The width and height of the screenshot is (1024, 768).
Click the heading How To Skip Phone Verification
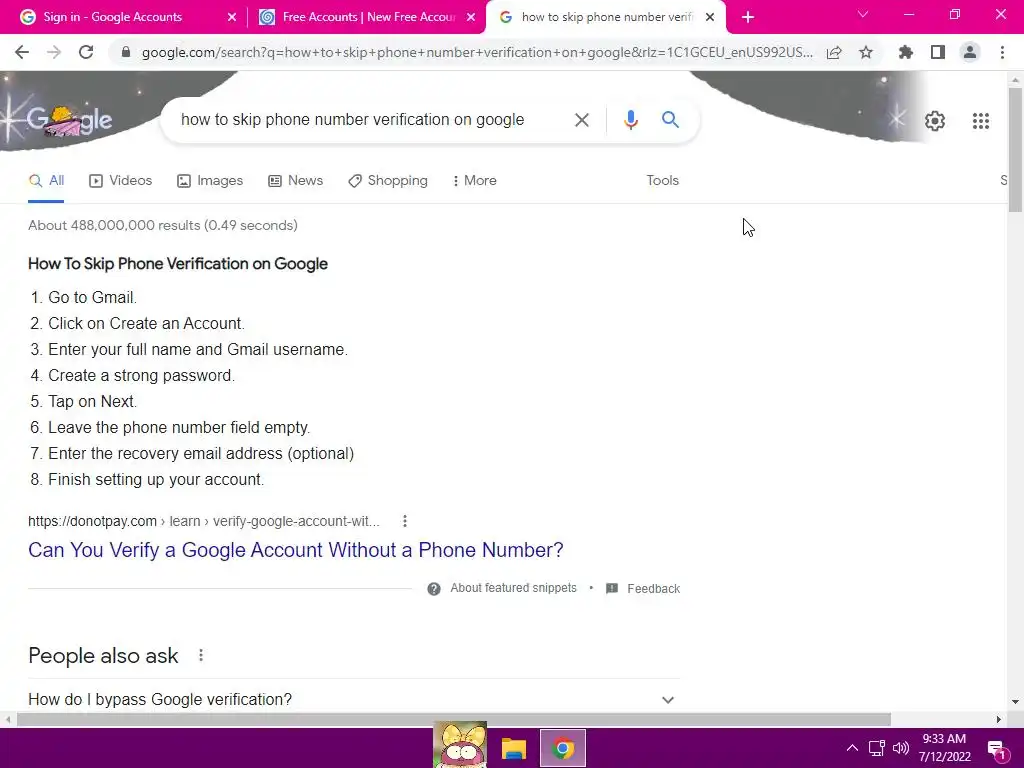click(178, 264)
